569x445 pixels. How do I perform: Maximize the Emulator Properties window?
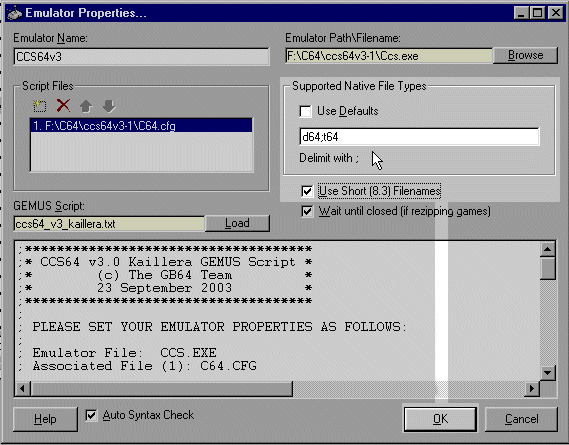click(x=537, y=13)
